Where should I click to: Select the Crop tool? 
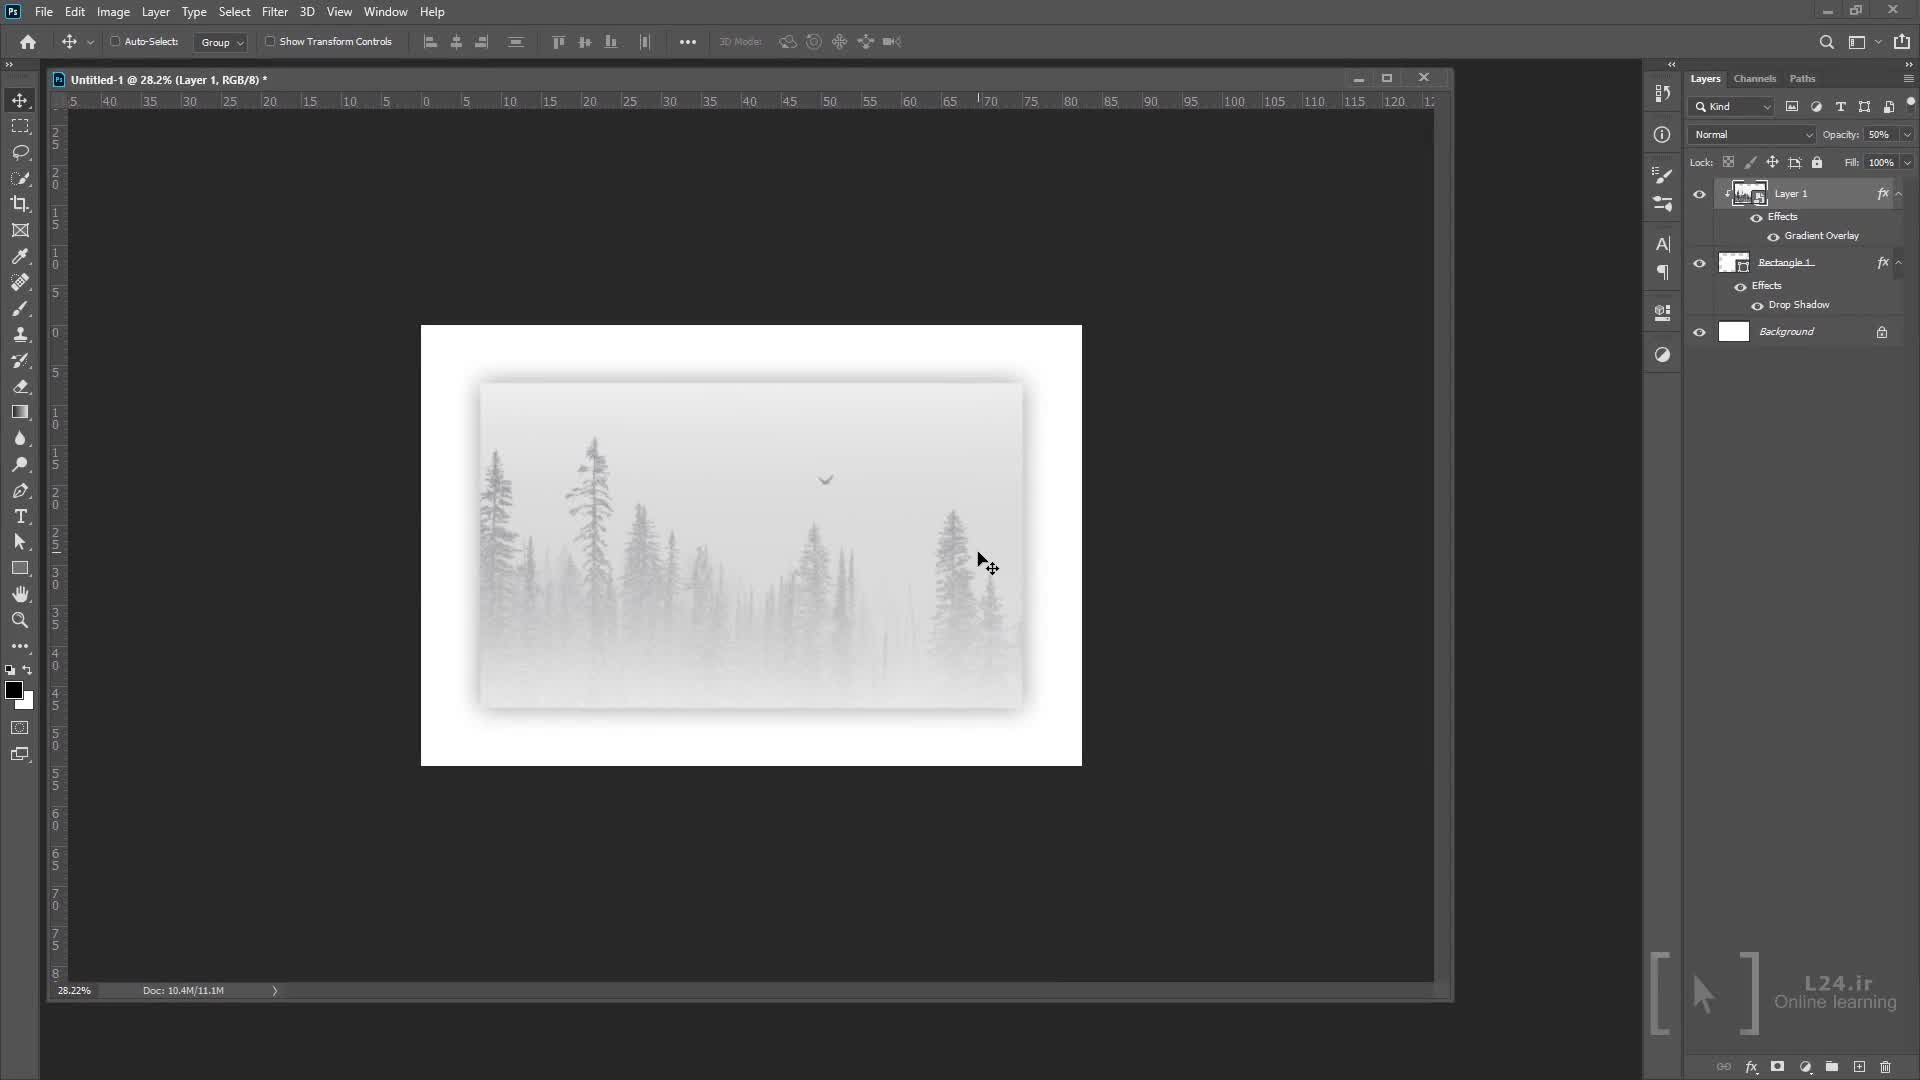pyautogui.click(x=20, y=204)
